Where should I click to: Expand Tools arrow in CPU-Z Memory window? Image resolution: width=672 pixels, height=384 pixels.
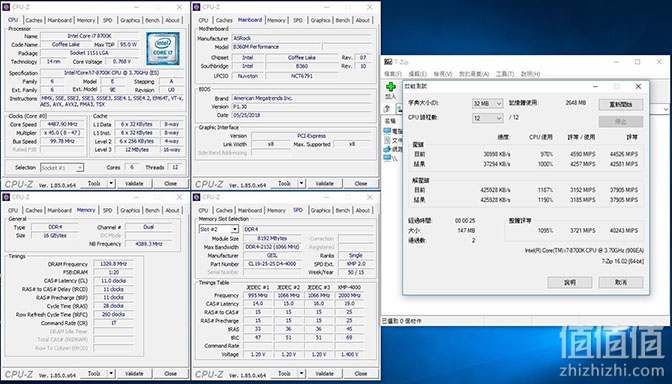(x=111, y=374)
